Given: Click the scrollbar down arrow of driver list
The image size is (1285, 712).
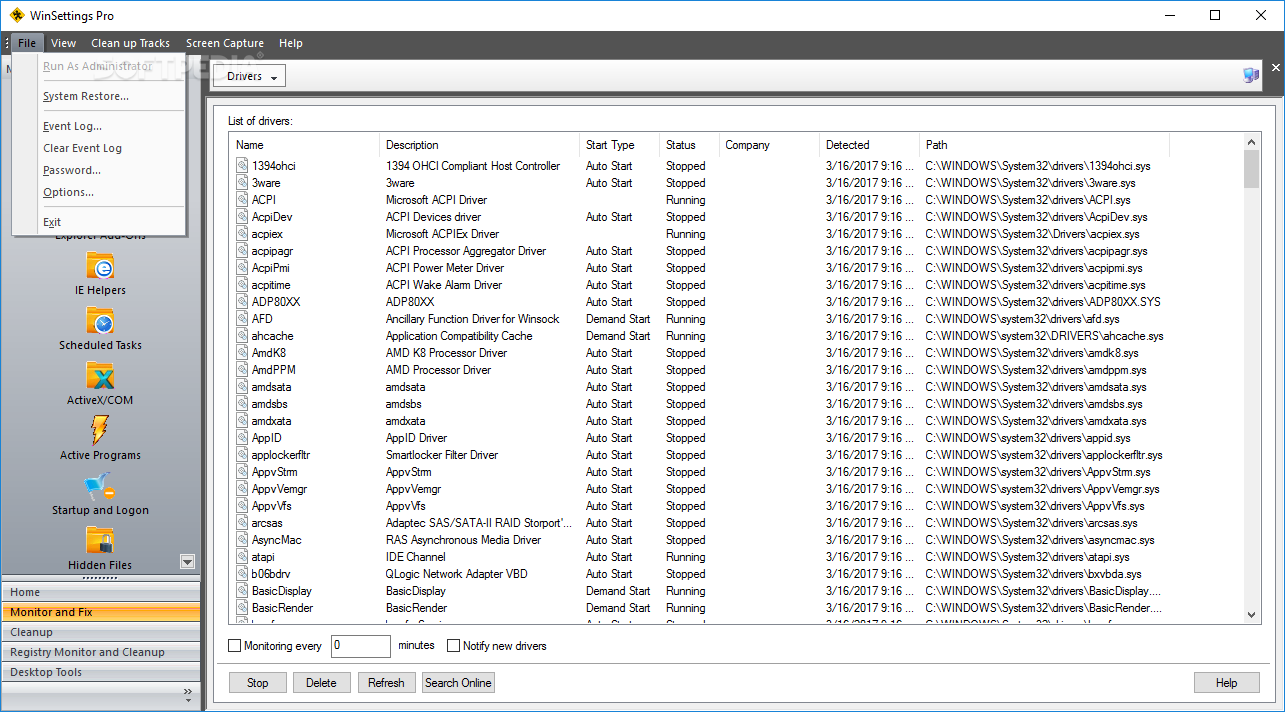Looking at the screenshot, I should tap(1251, 614).
